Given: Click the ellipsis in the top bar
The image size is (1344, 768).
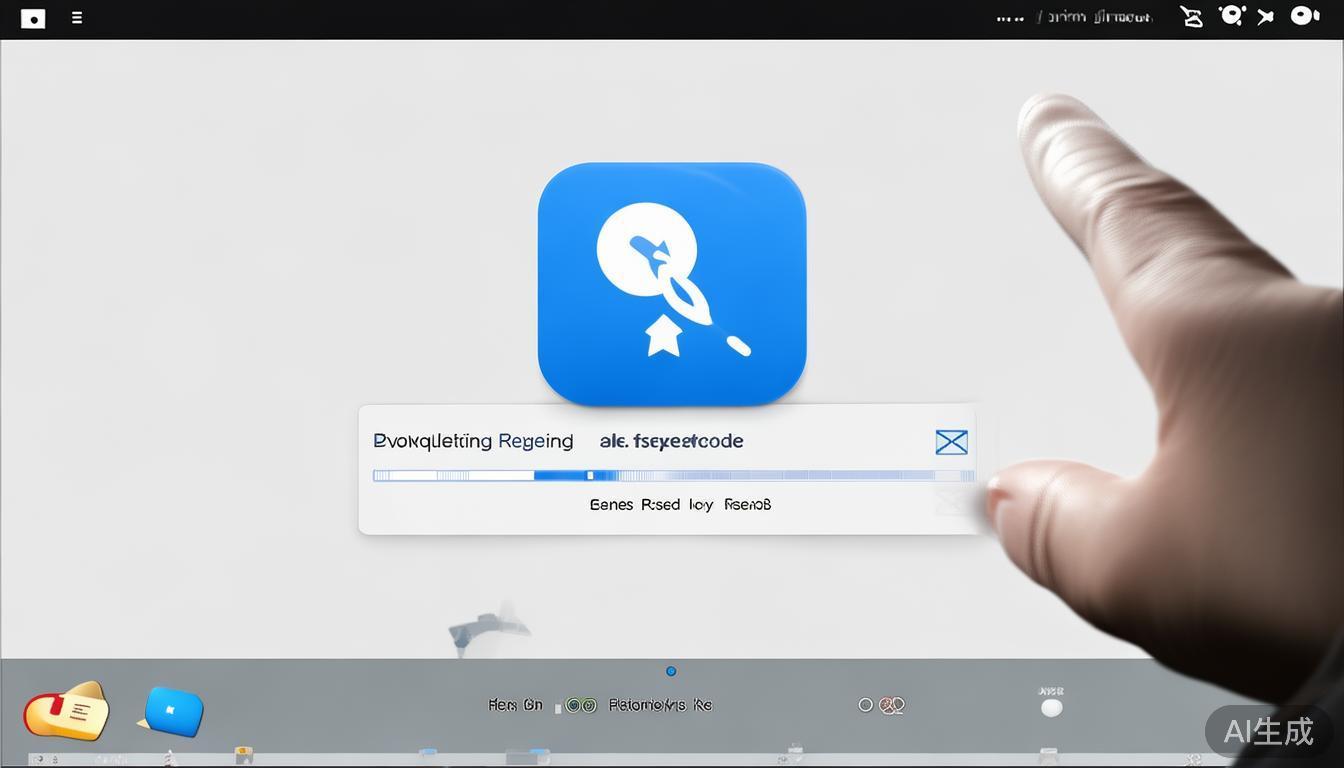Looking at the screenshot, I should [1010, 18].
